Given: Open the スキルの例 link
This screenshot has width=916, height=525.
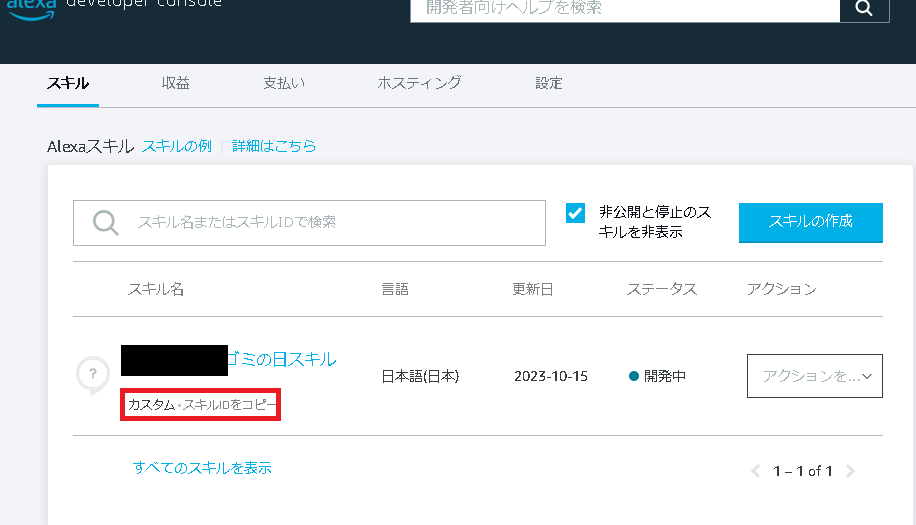Looking at the screenshot, I should click(177, 146).
